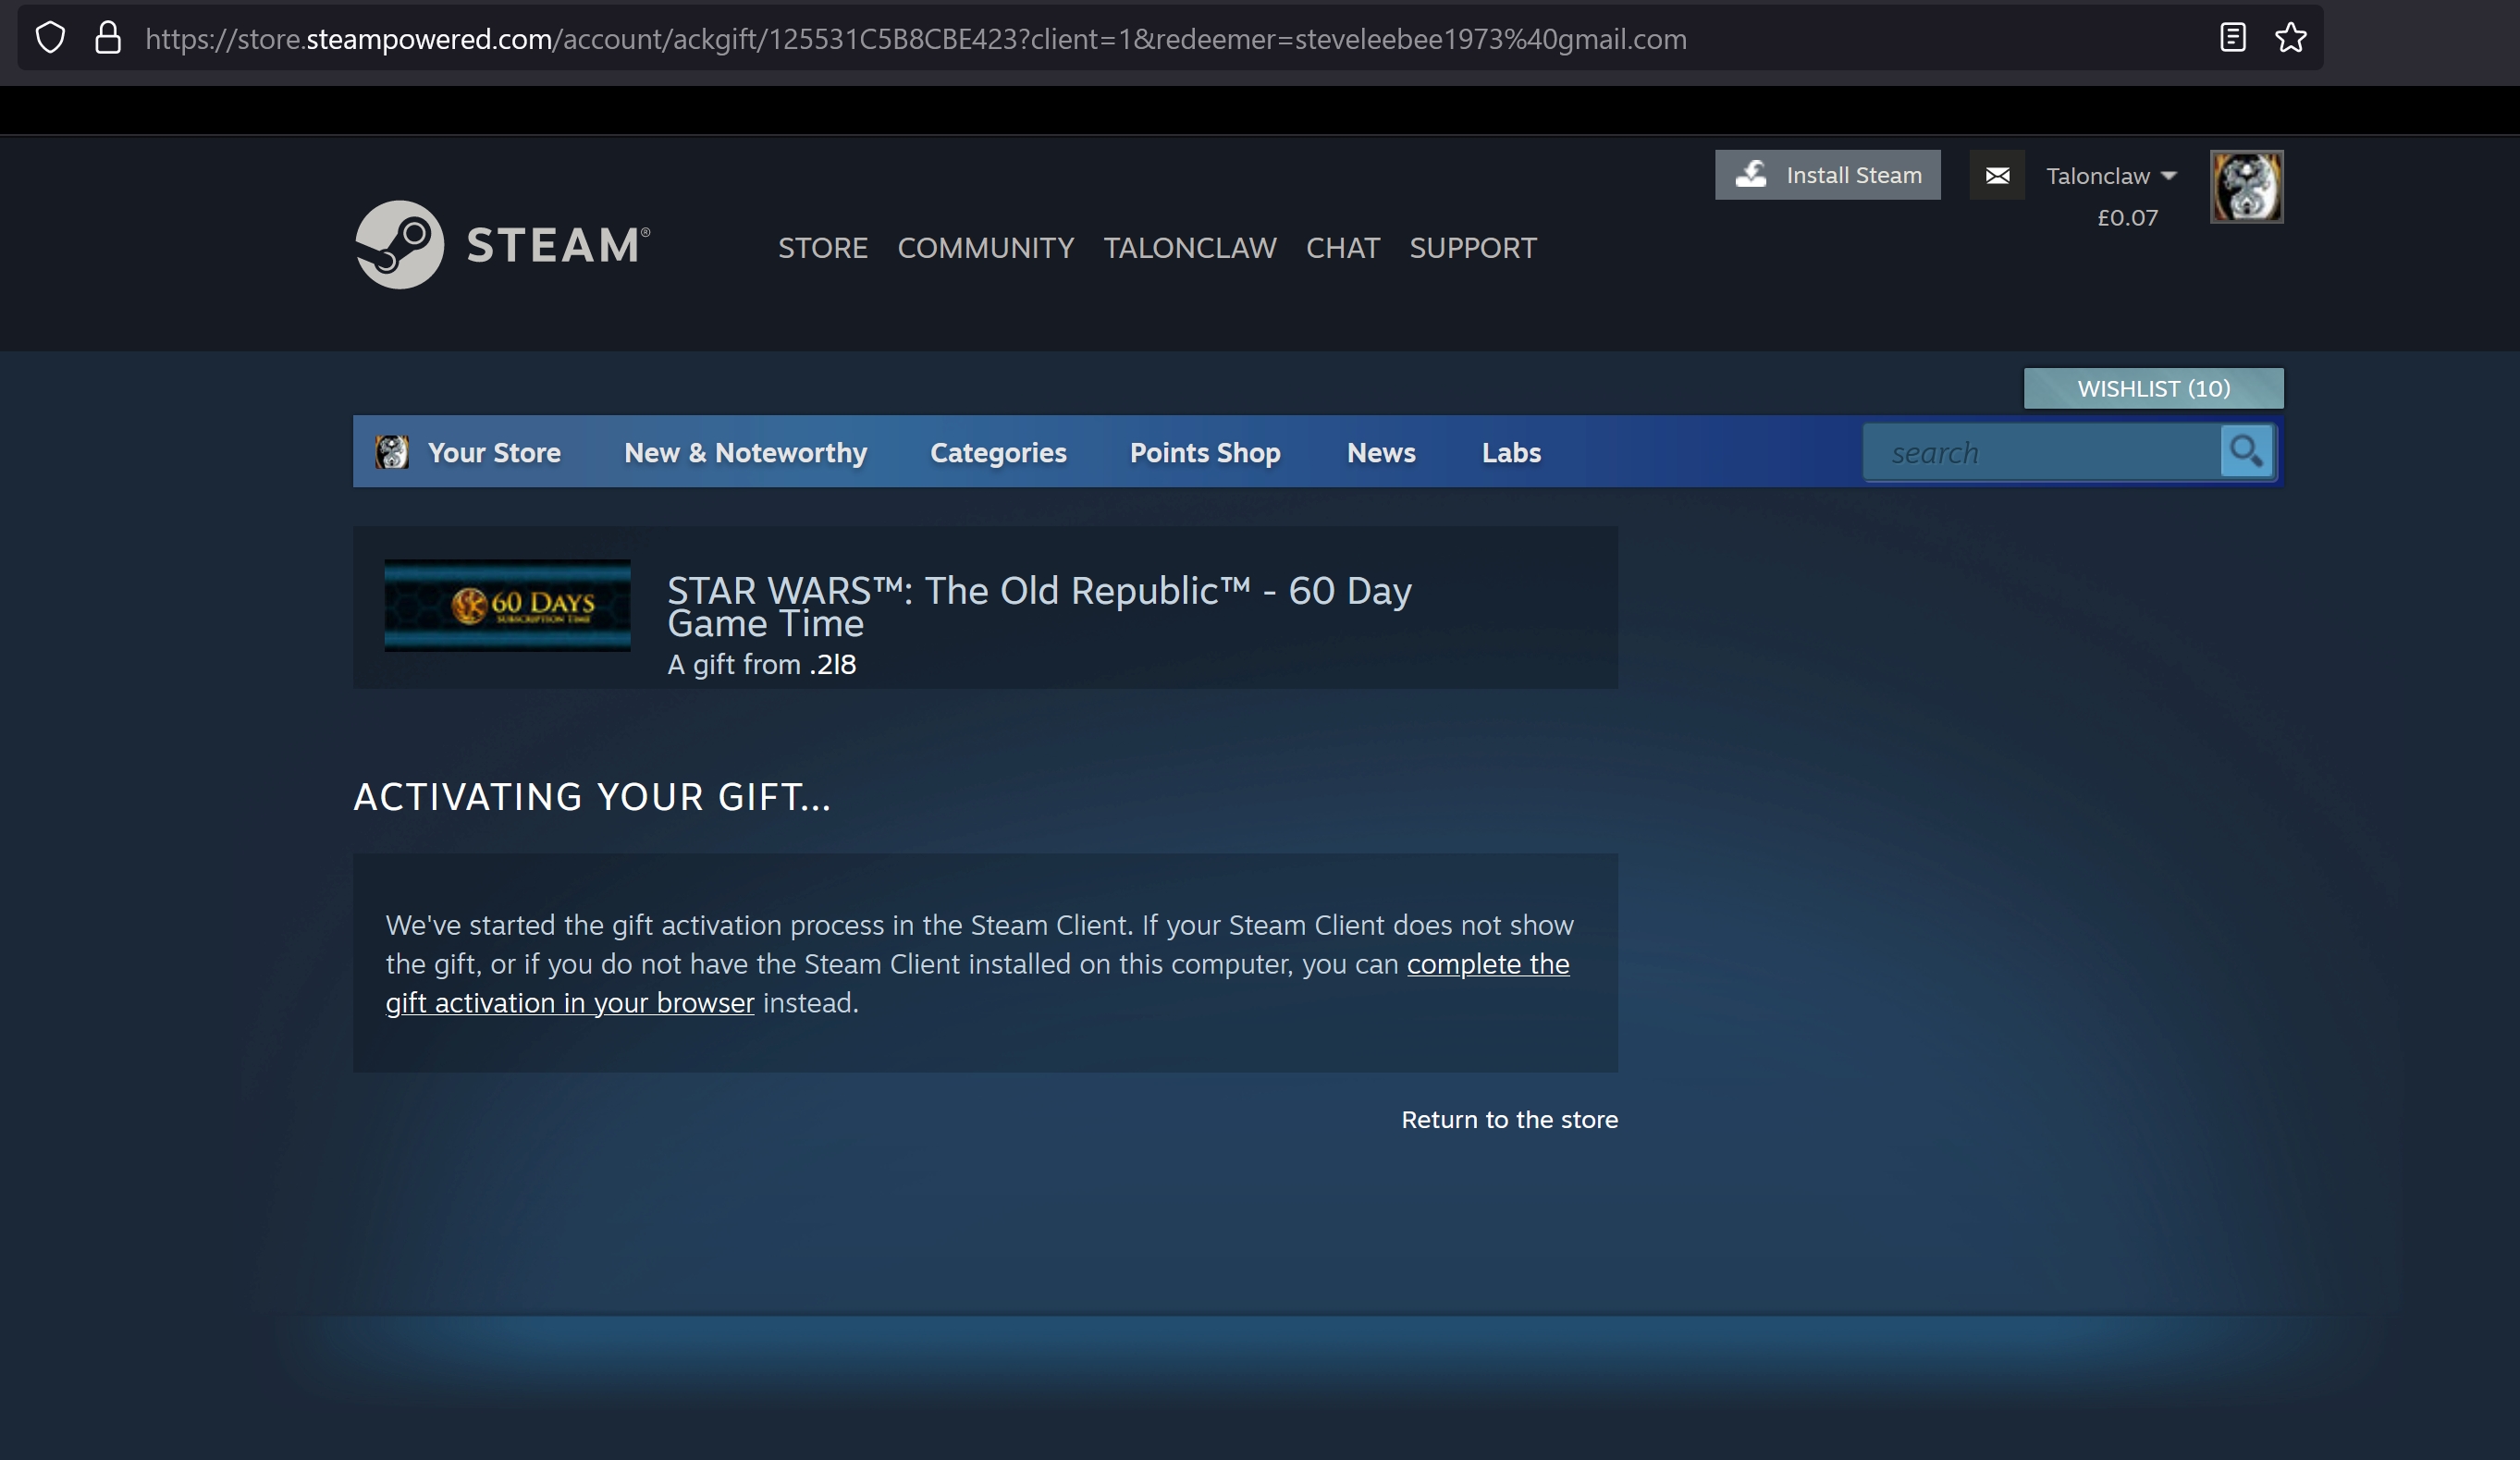Click the Talonclaw profile avatar
Image resolution: width=2520 pixels, height=1460 pixels.
point(2246,187)
